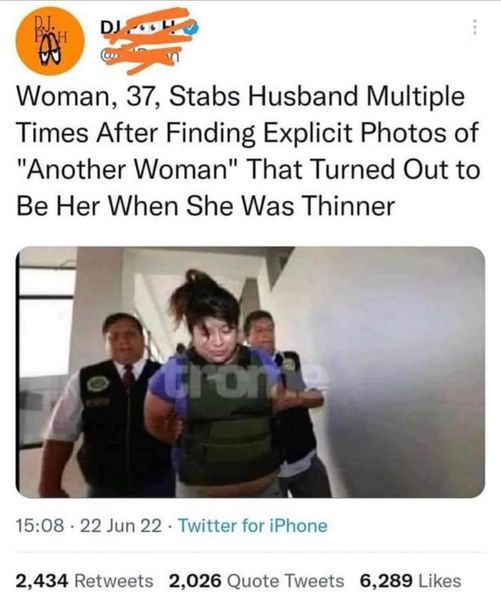View the 2,026 Quote Tweets list
Viewport: 501px width, 600px height.
click(256, 580)
